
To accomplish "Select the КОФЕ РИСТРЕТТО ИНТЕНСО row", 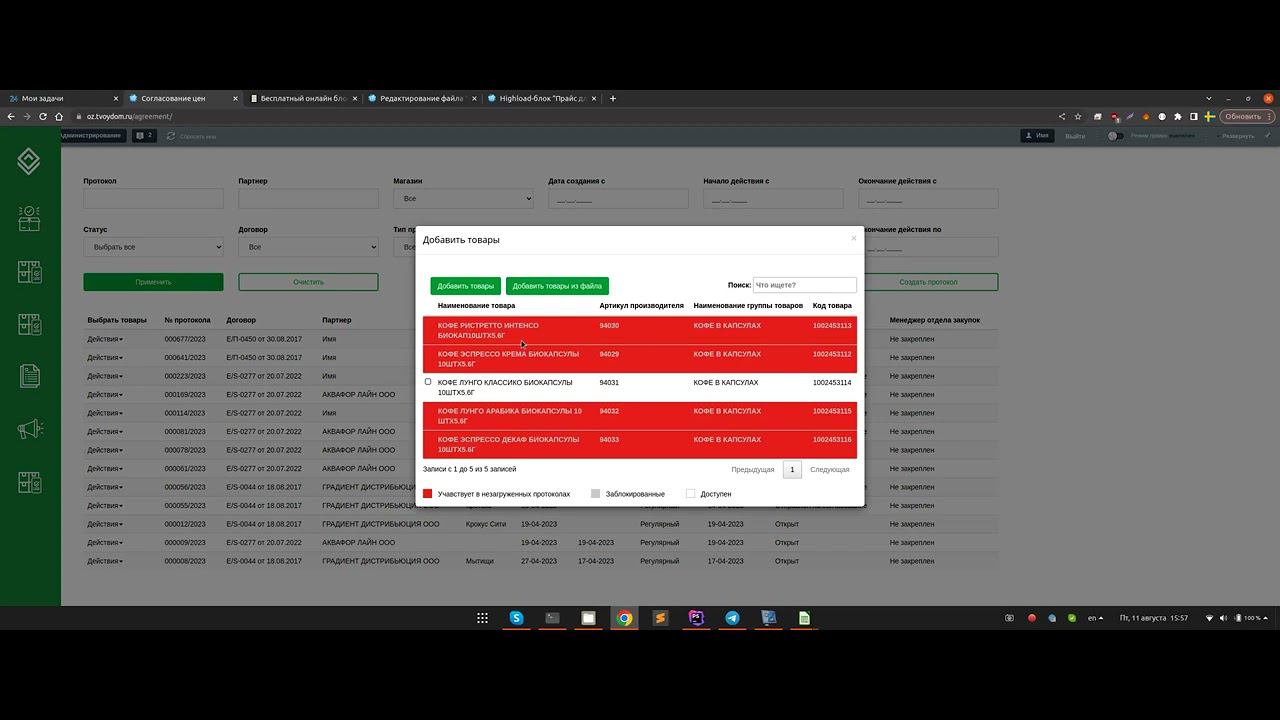I will pos(640,330).
